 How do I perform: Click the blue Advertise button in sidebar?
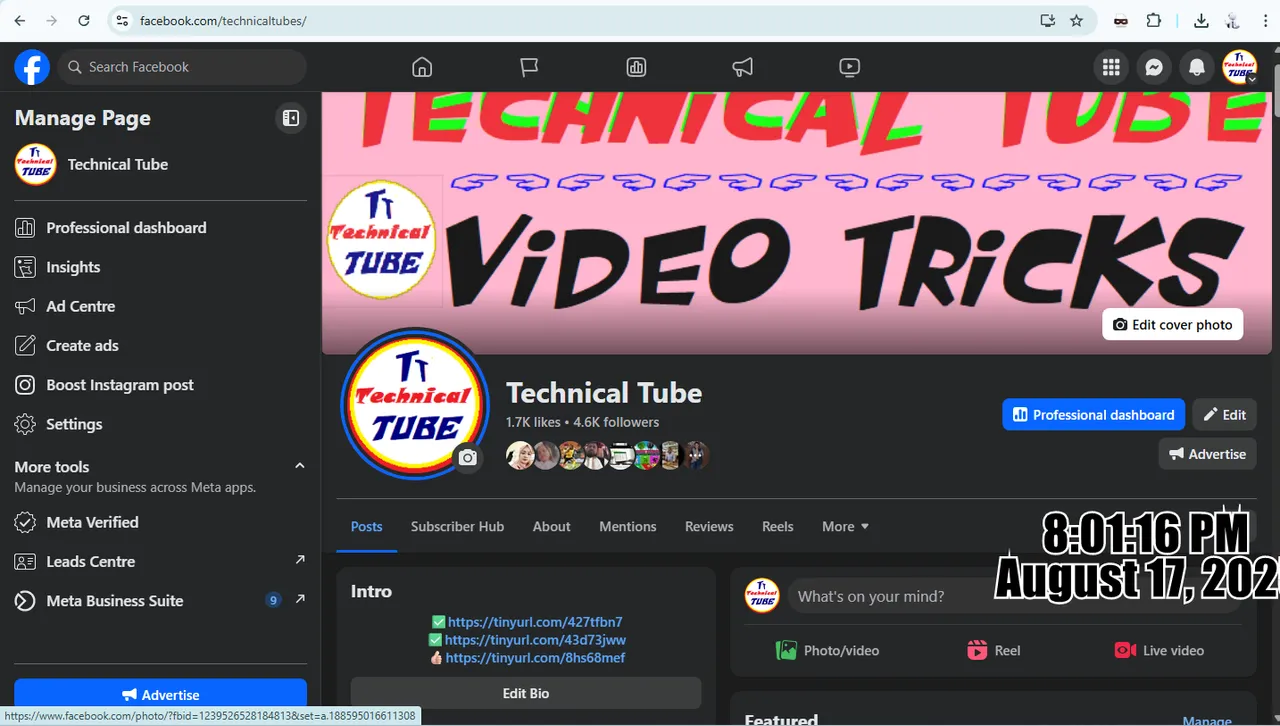click(x=160, y=694)
